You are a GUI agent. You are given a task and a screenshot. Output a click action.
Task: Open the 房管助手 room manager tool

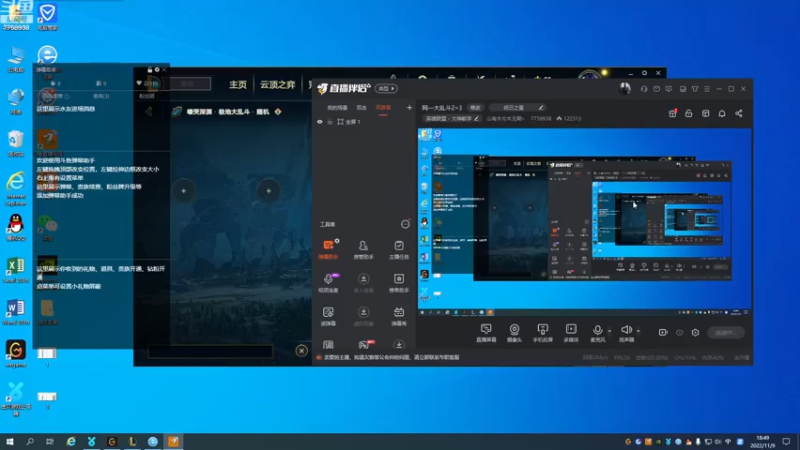click(x=363, y=249)
